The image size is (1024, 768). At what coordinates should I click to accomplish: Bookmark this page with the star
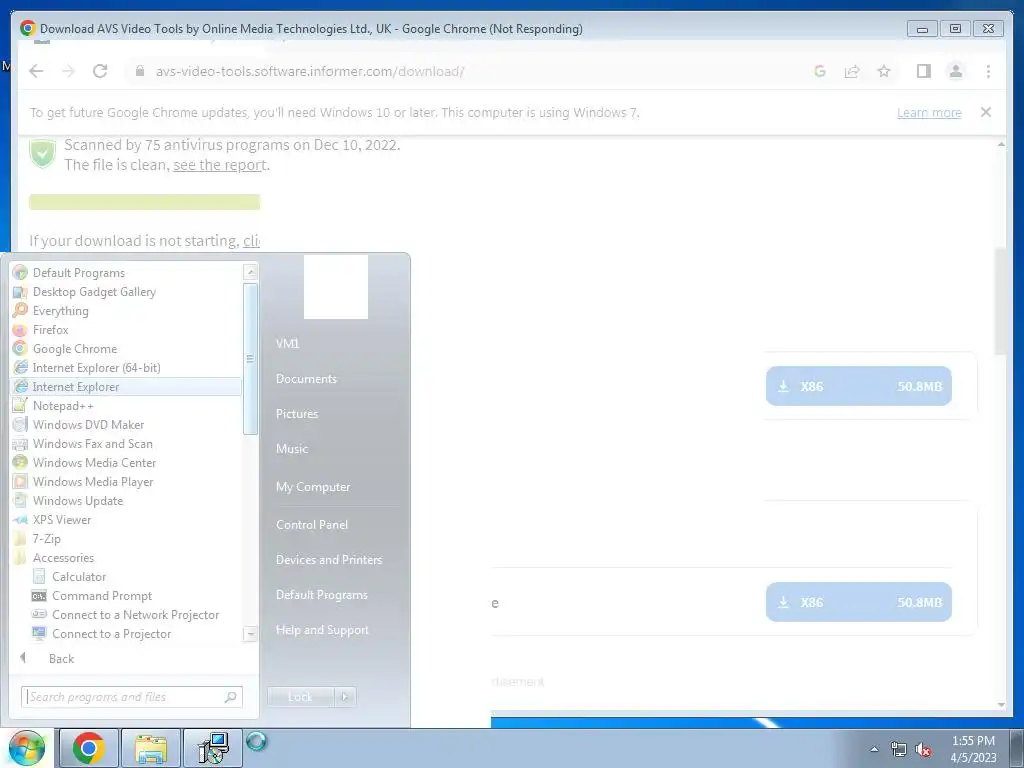click(x=884, y=71)
